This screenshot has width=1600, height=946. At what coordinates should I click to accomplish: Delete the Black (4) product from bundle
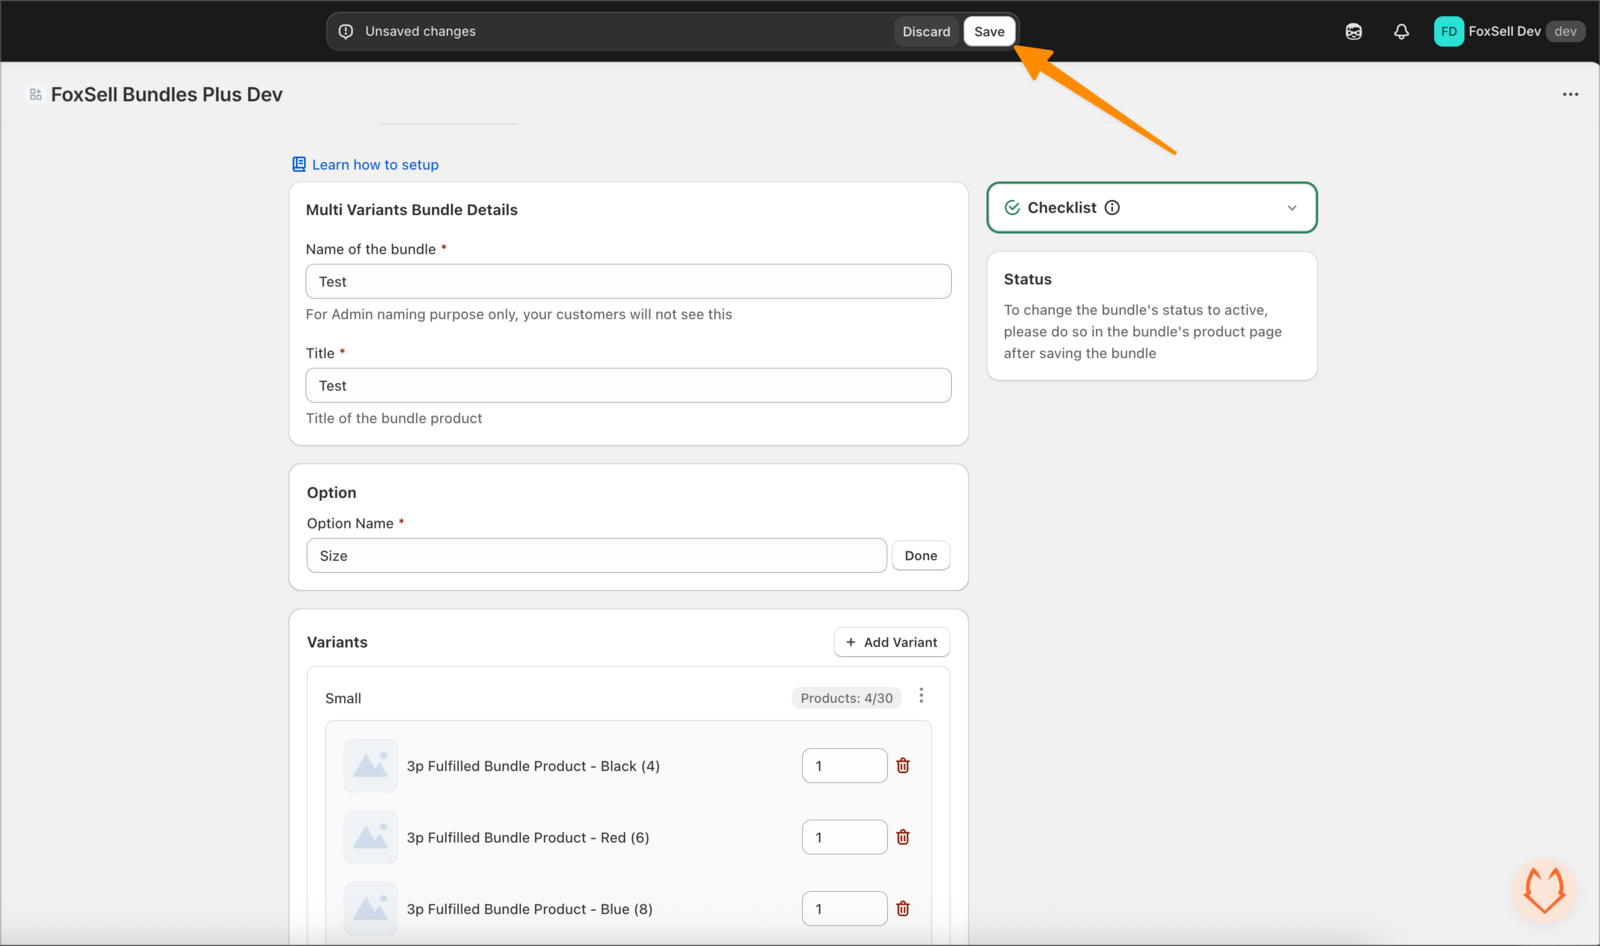903,766
